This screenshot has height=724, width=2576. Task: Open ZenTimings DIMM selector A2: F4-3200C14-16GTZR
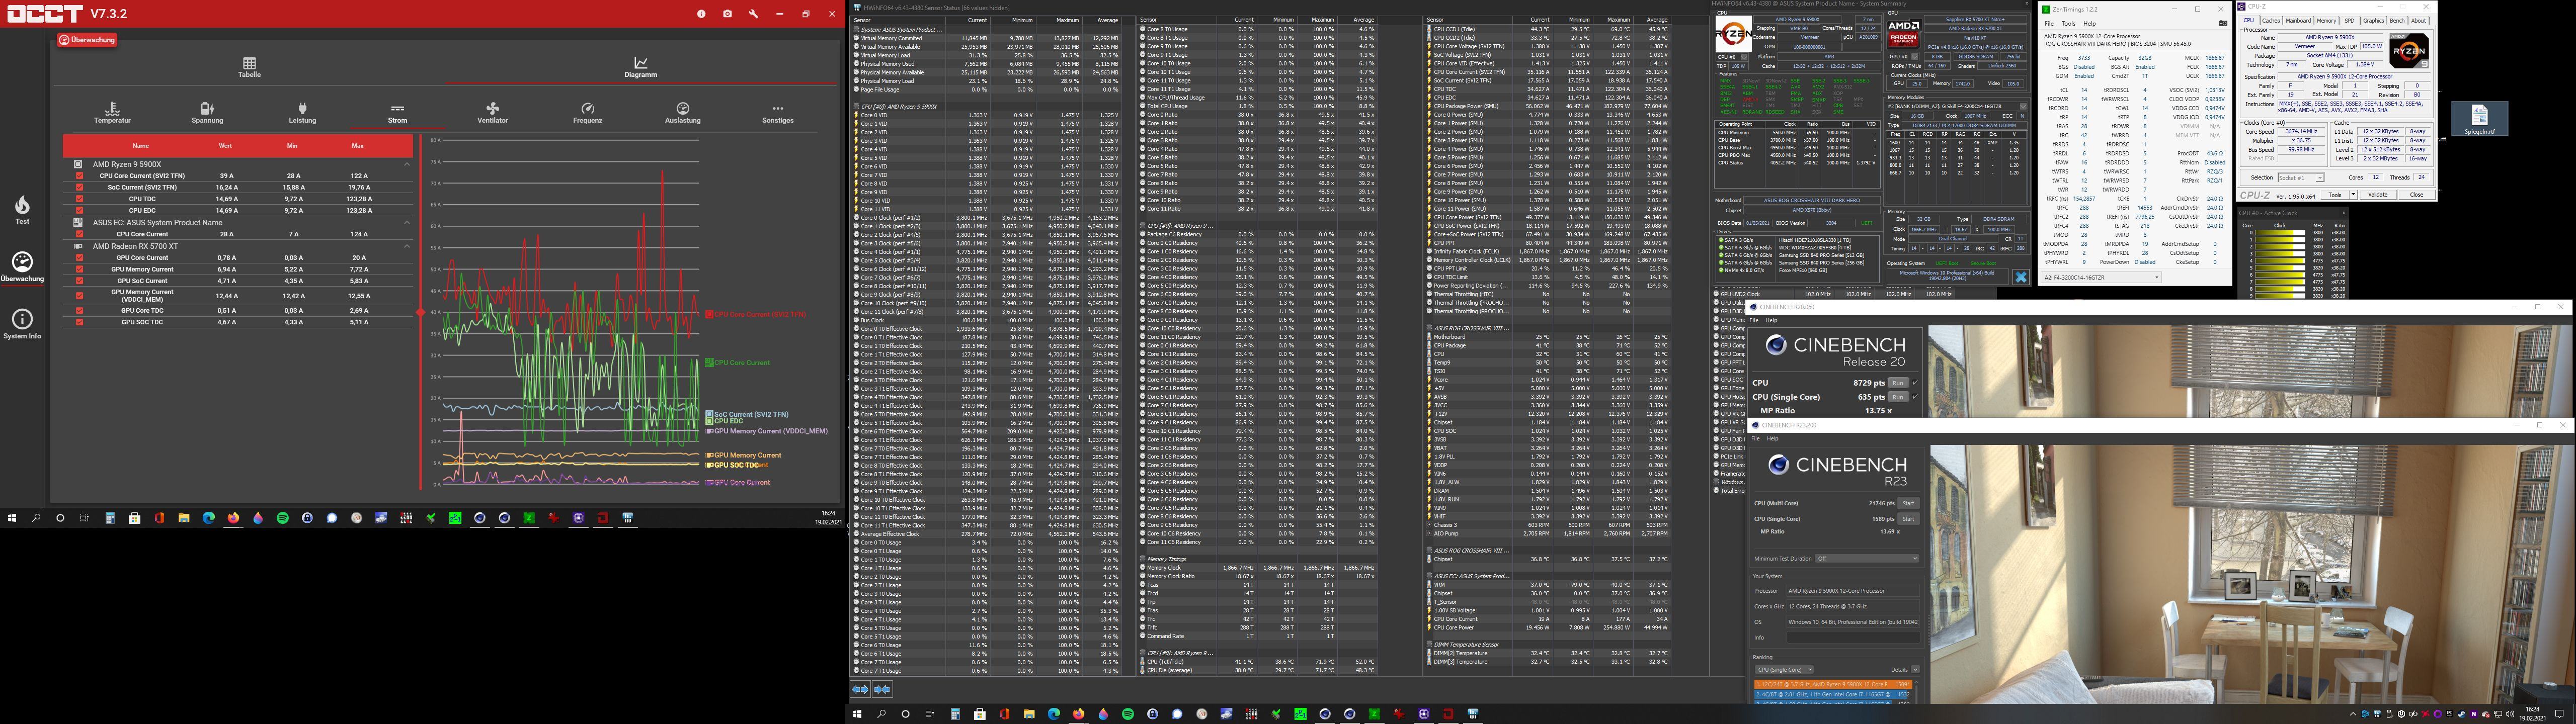[2101, 278]
